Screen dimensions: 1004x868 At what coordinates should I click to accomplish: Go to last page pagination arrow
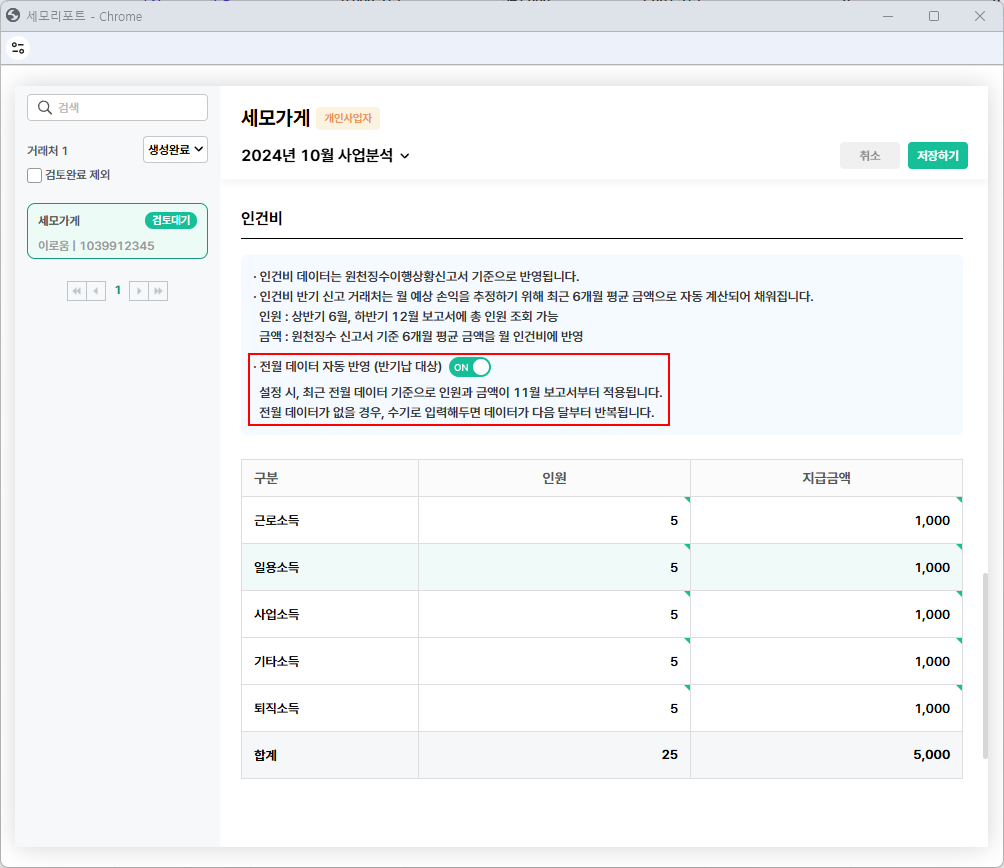(158, 291)
